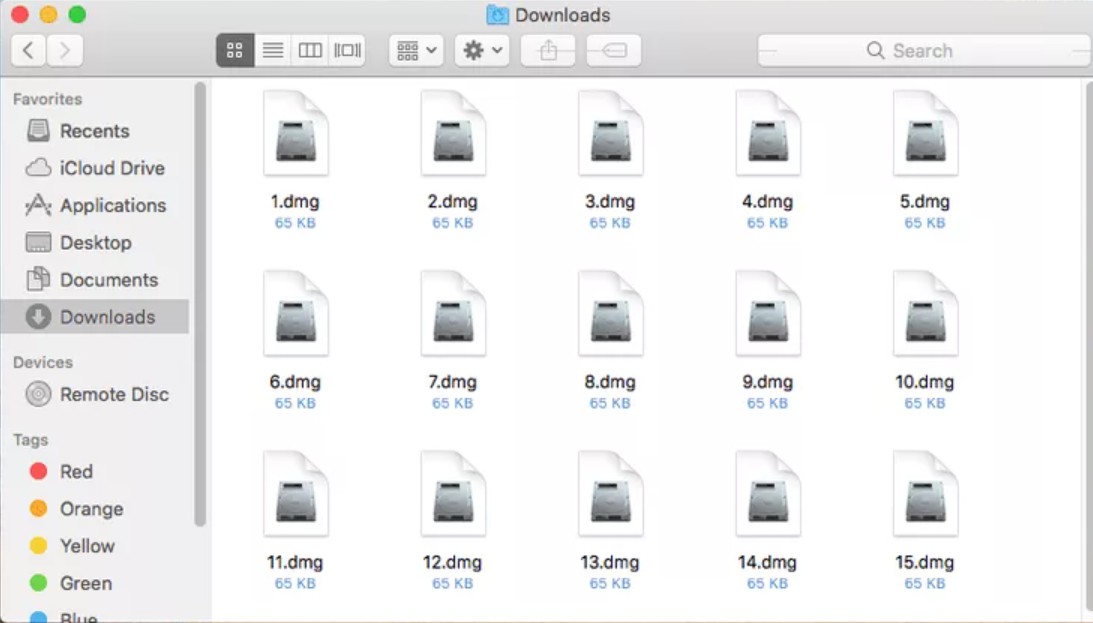Select the Green tag
1093x623 pixels.
[87, 583]
